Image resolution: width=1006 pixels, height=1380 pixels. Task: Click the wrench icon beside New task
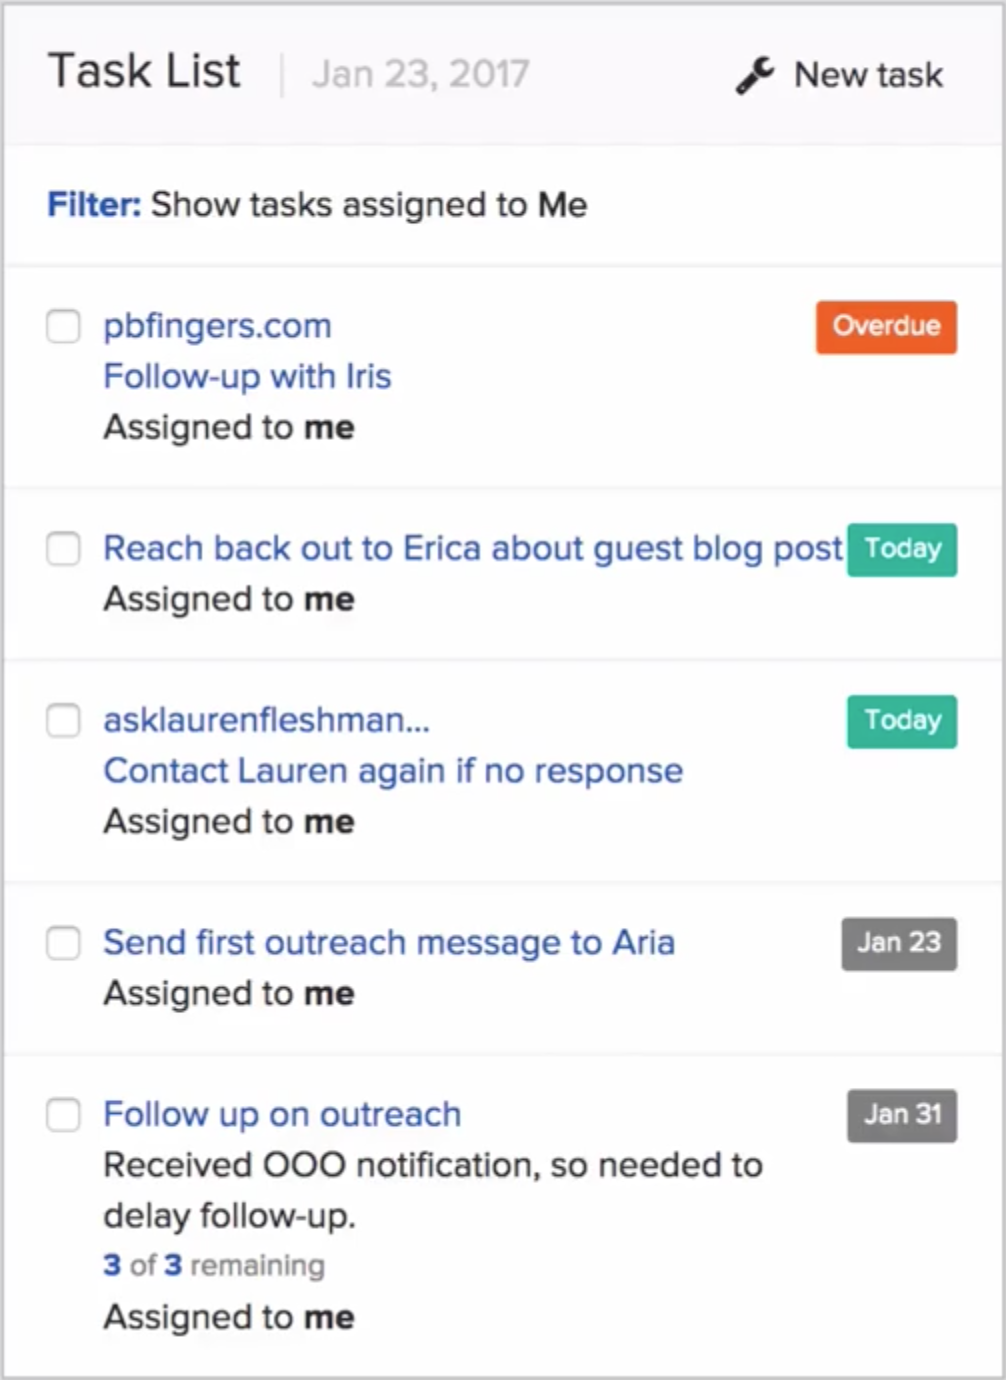[755, 75]
